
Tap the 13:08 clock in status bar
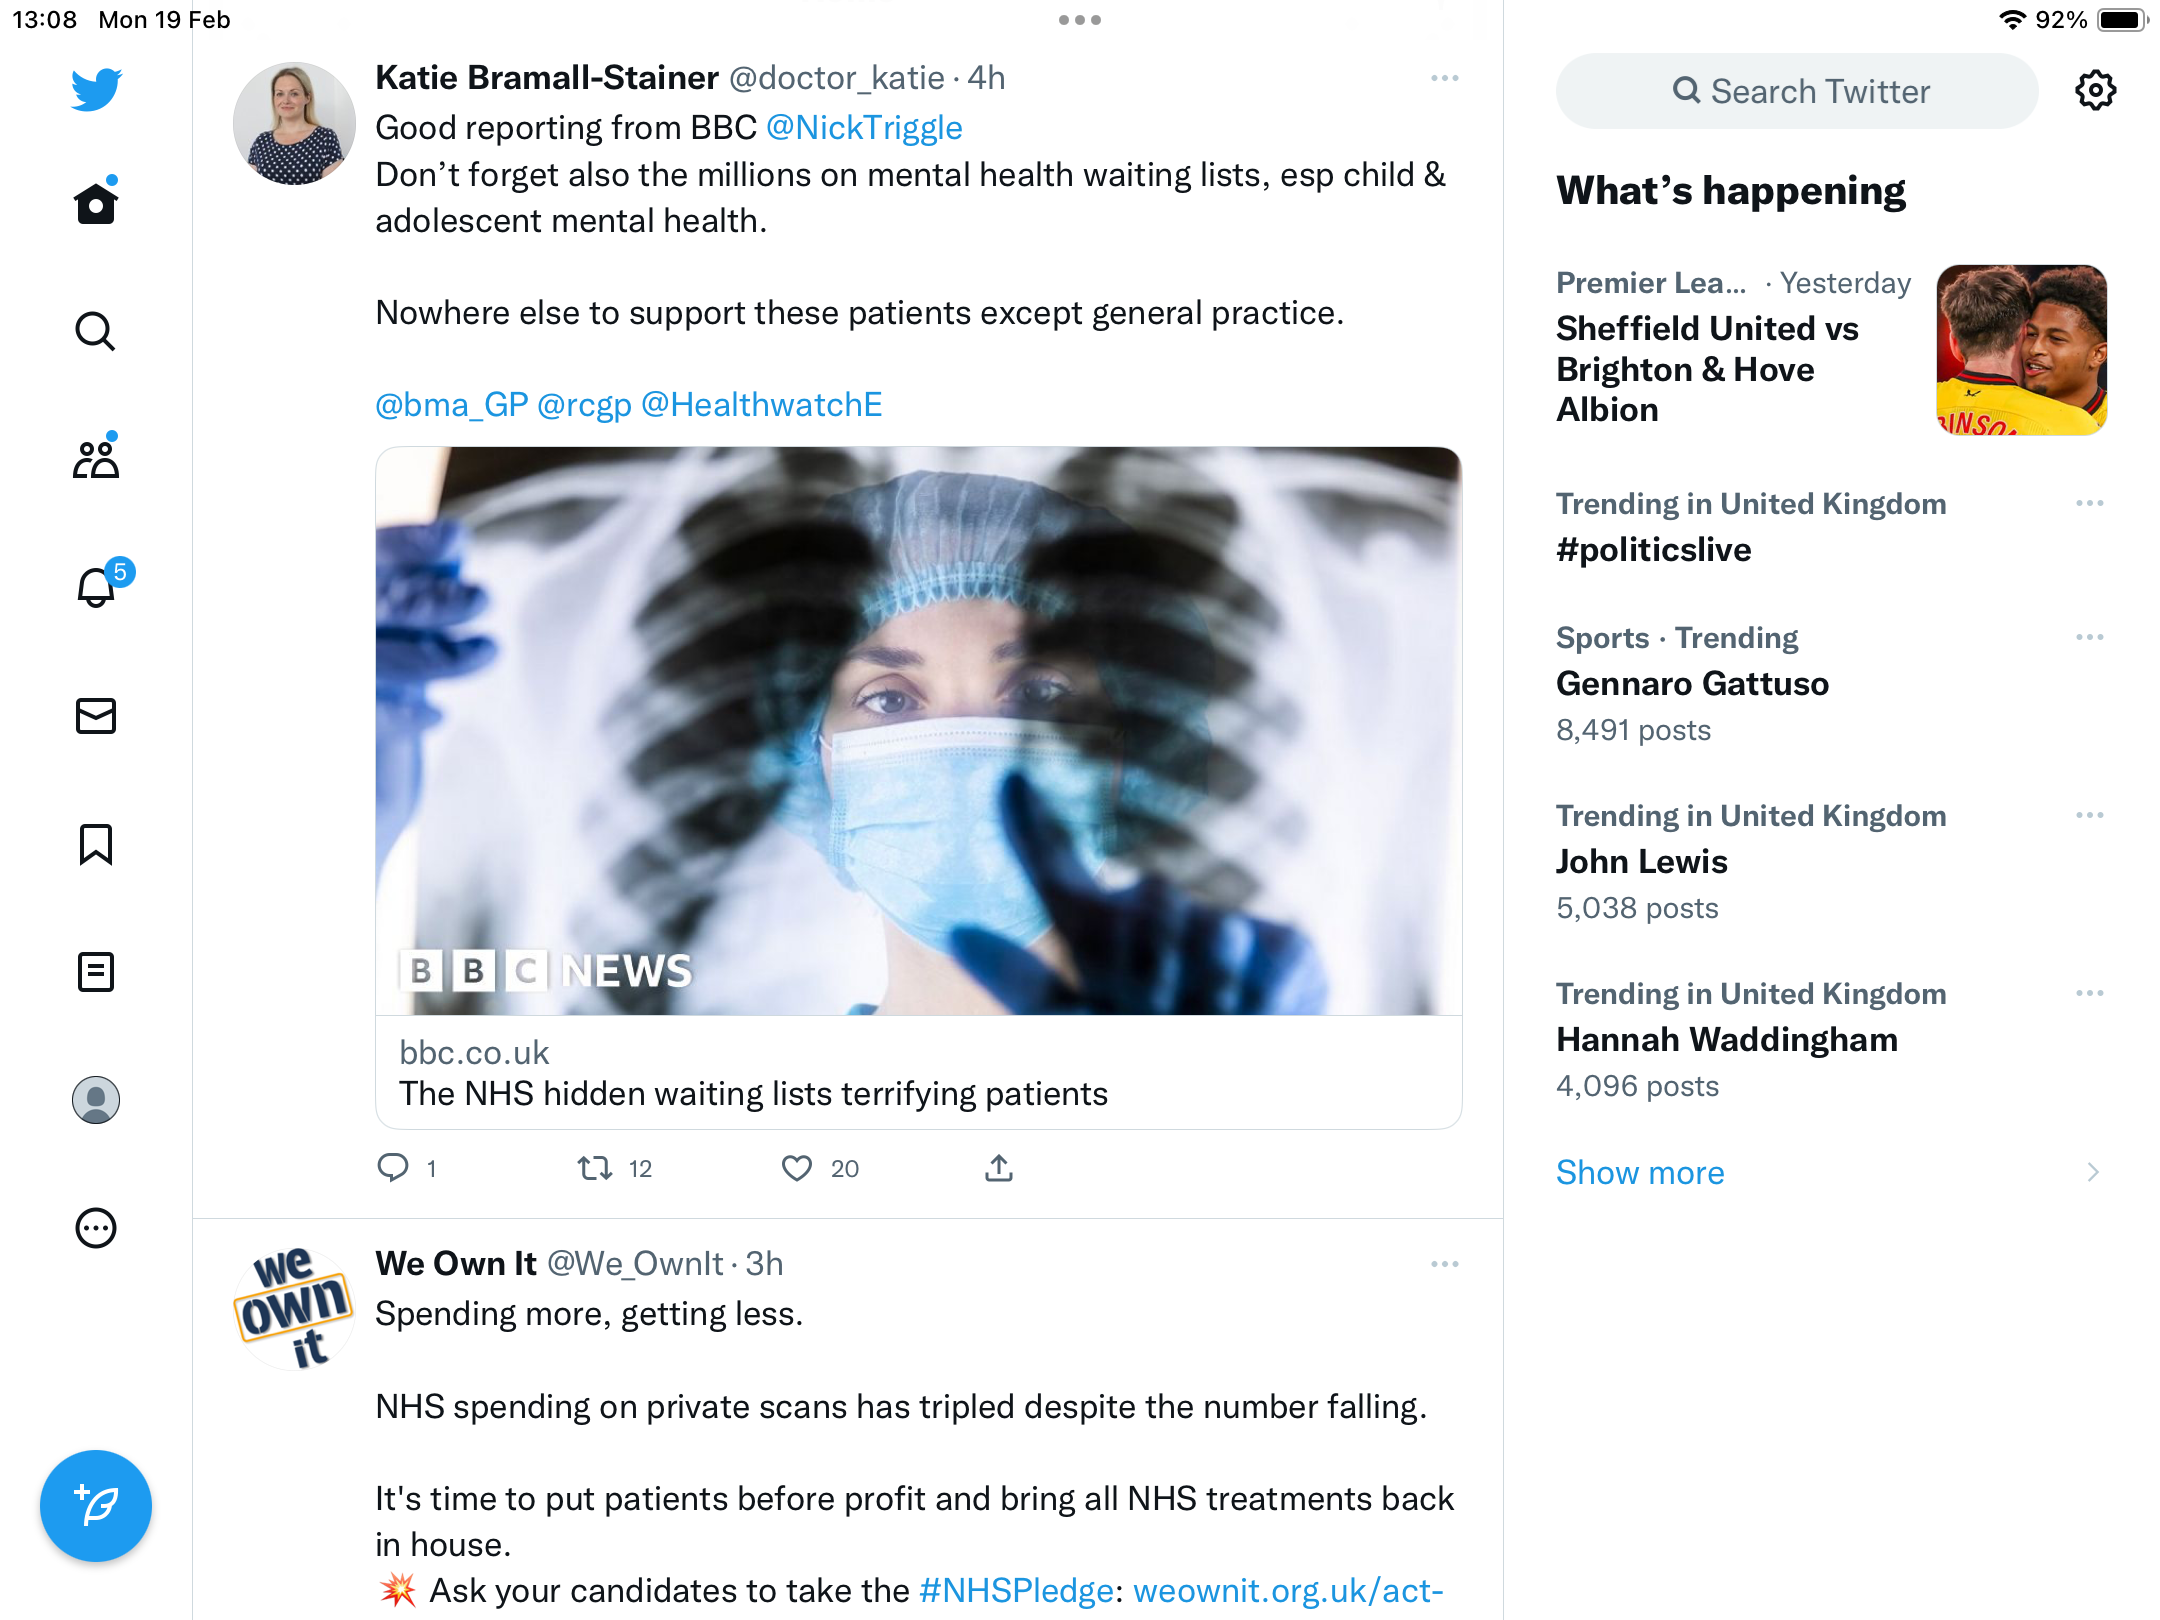pyautogui.click(x=45, y=20)
